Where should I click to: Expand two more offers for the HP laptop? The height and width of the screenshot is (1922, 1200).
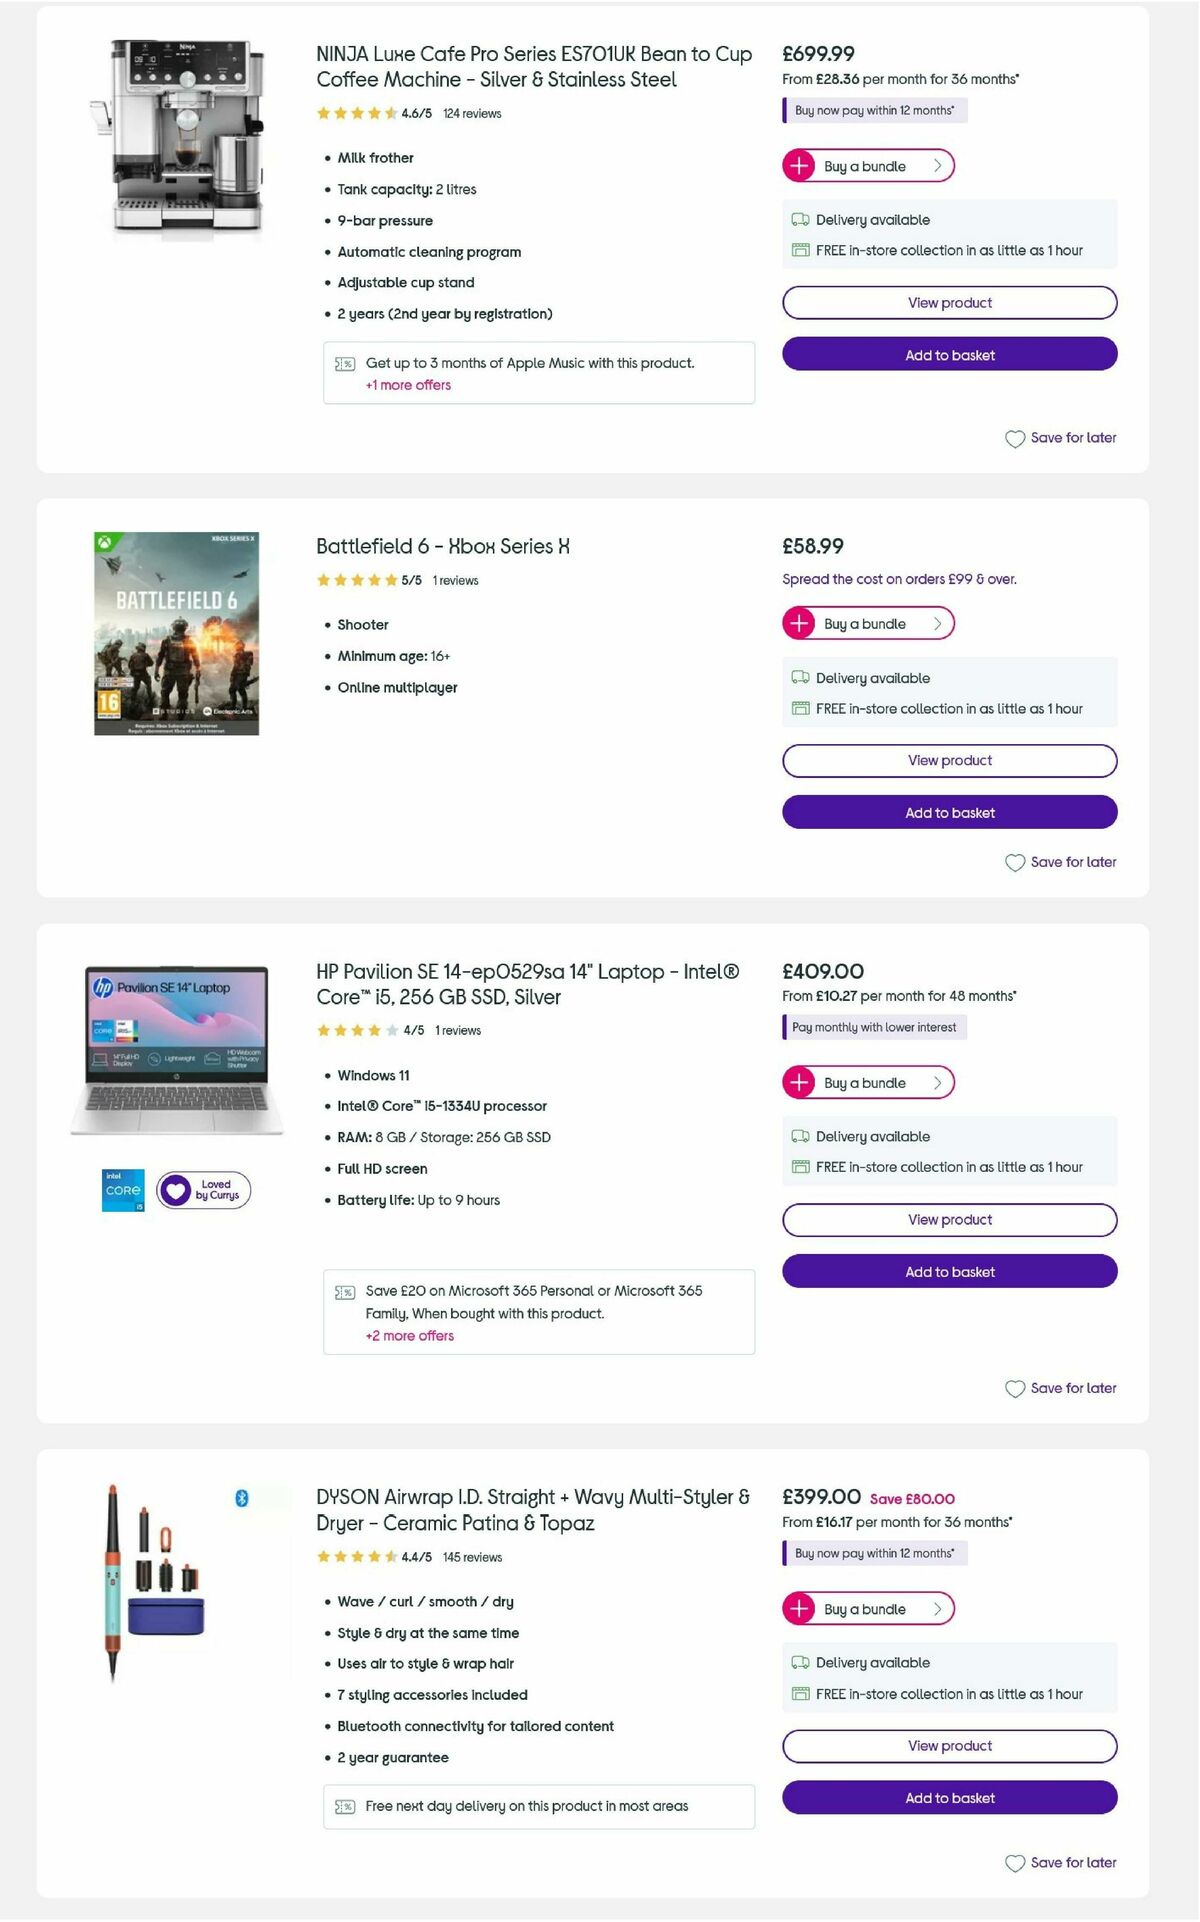coord(408,1335)
